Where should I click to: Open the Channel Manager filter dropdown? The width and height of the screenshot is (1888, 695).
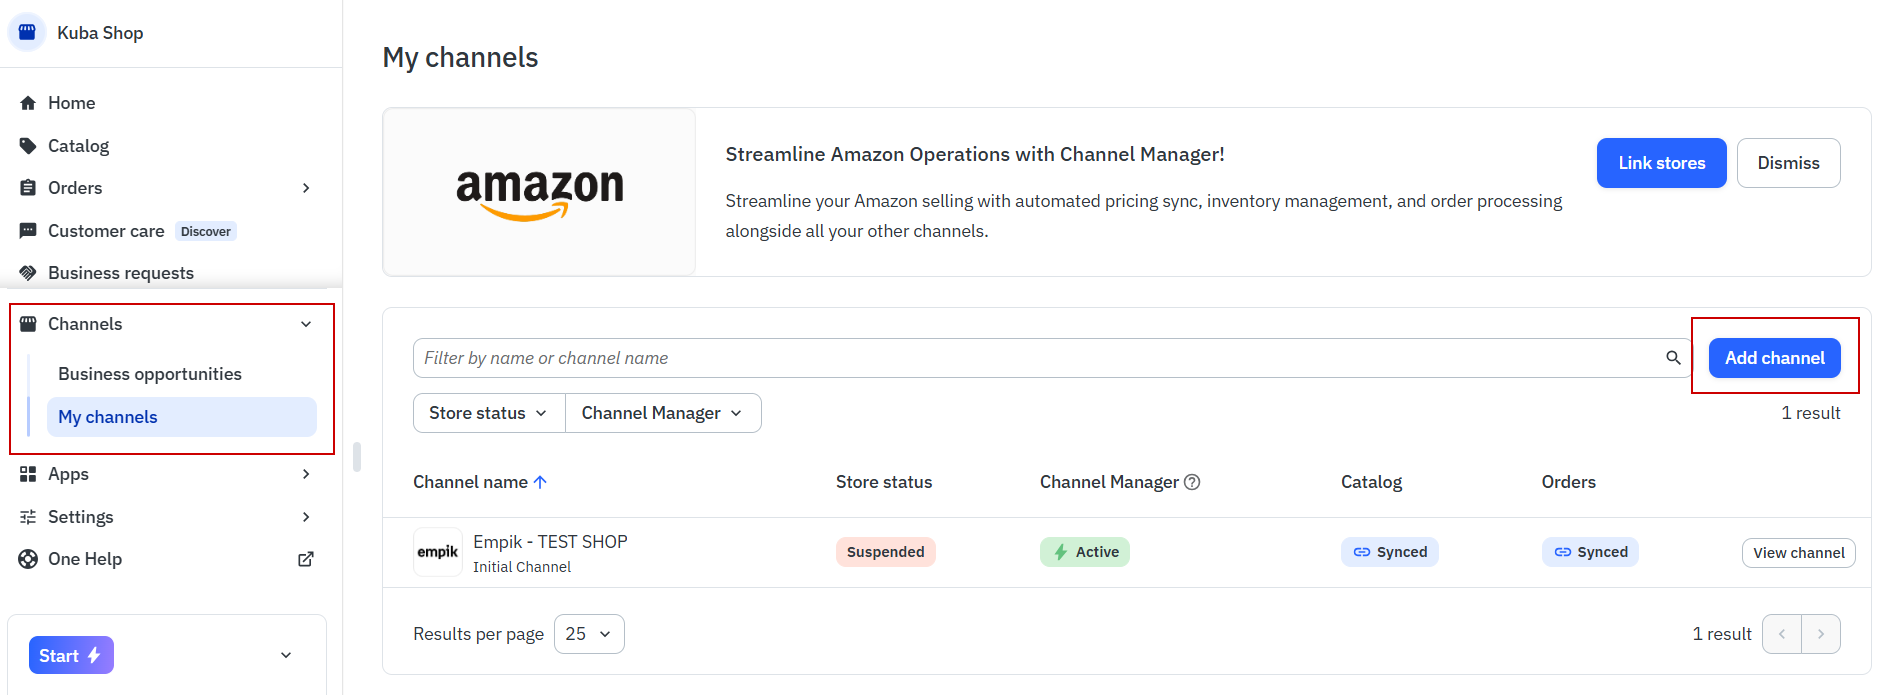662,413
